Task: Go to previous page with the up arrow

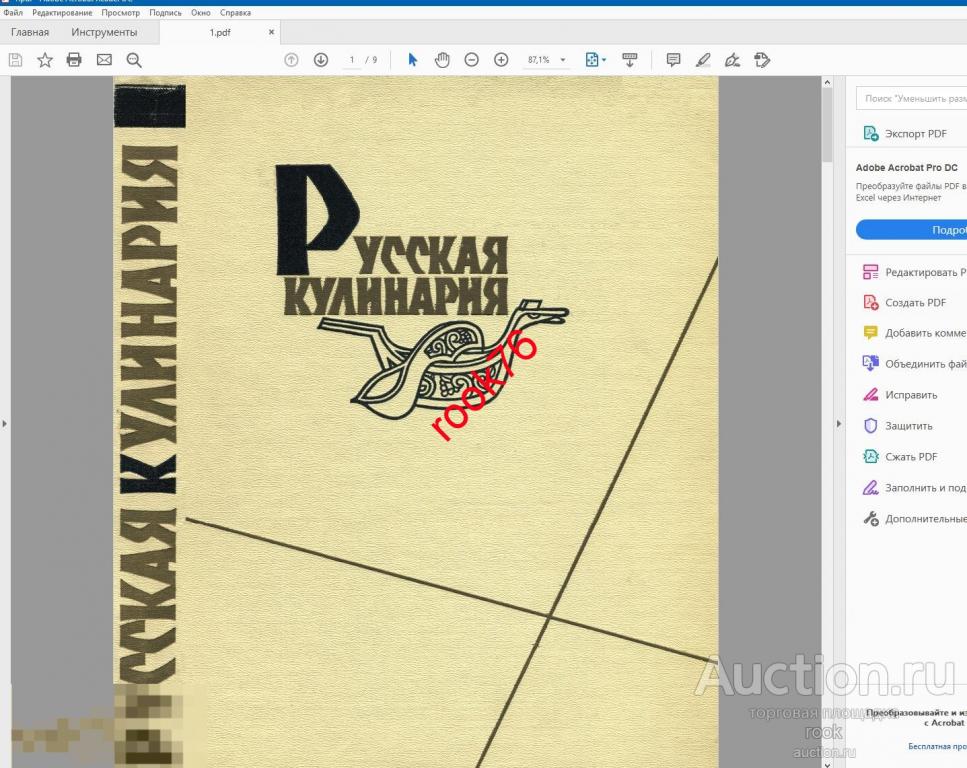Action: (x=291, y=60)
